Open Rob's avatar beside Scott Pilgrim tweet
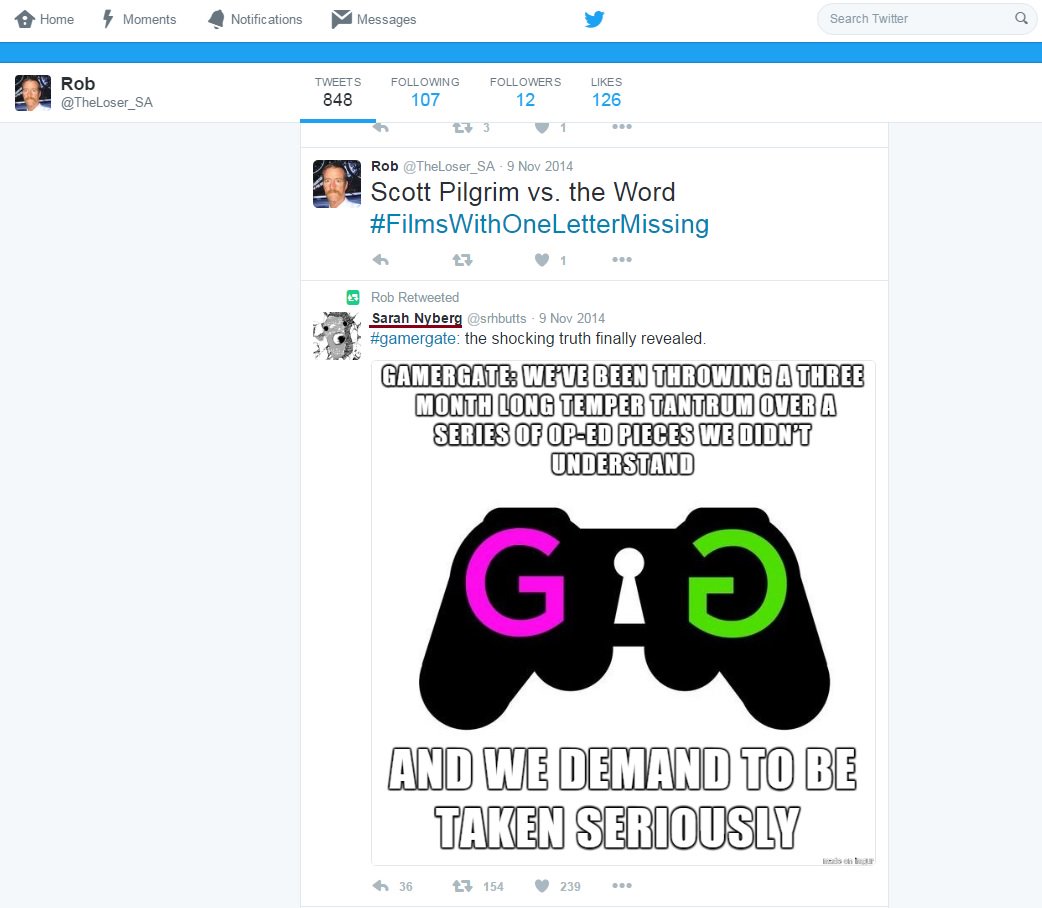Viewport: 1042px width, 908px height. click(337, 184)
